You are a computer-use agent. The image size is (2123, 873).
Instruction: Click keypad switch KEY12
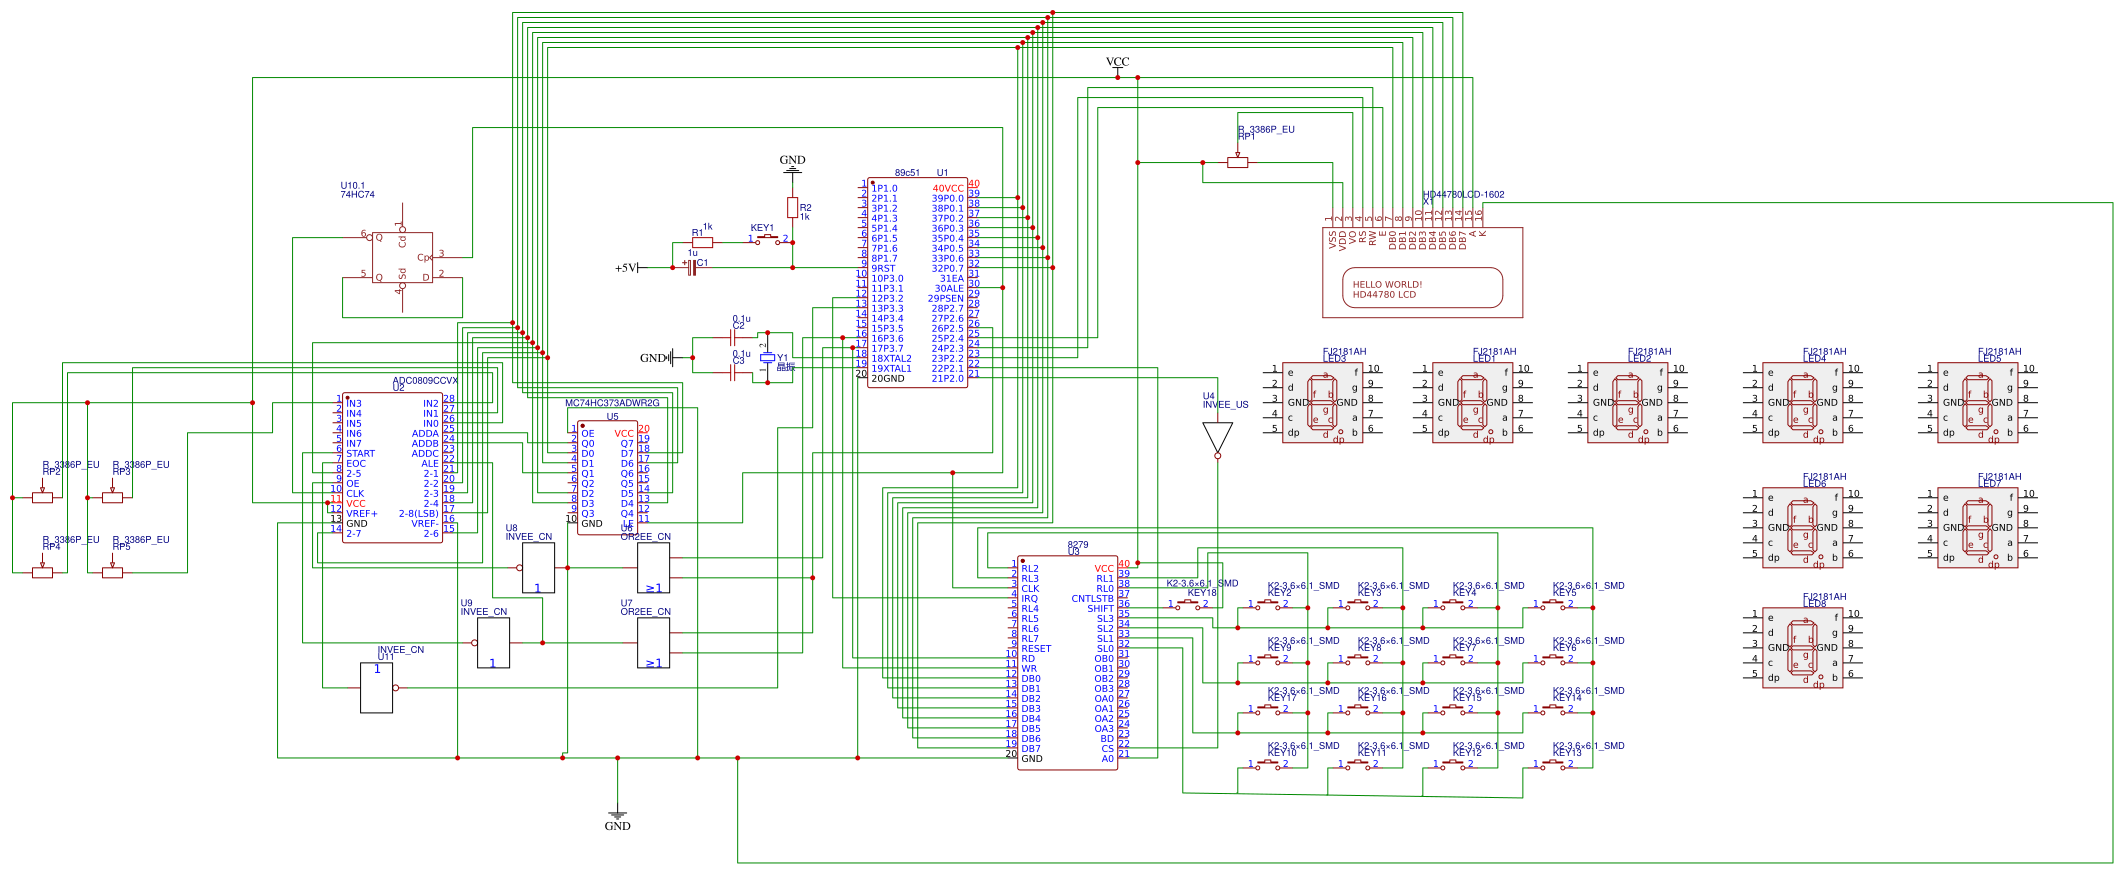point(1452,763)
